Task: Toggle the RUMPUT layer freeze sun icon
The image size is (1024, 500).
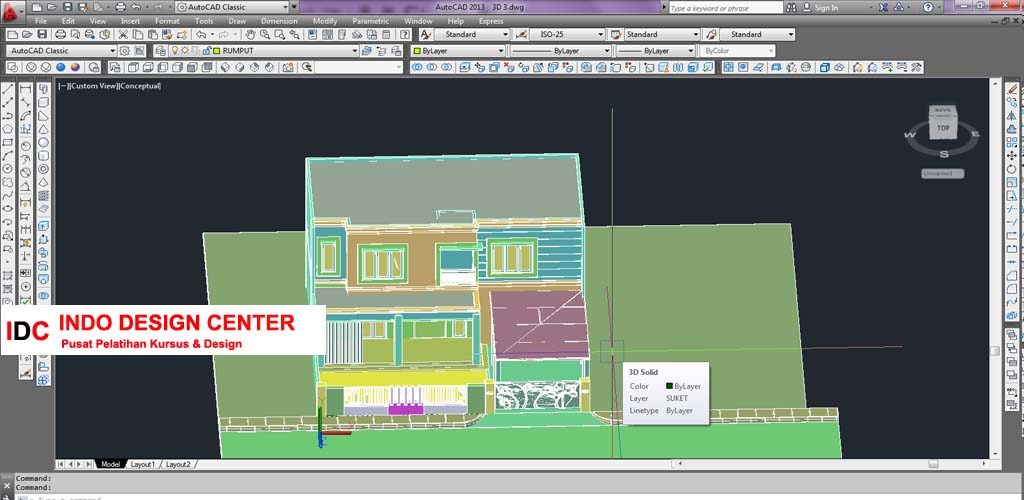Action: (185, 51)
